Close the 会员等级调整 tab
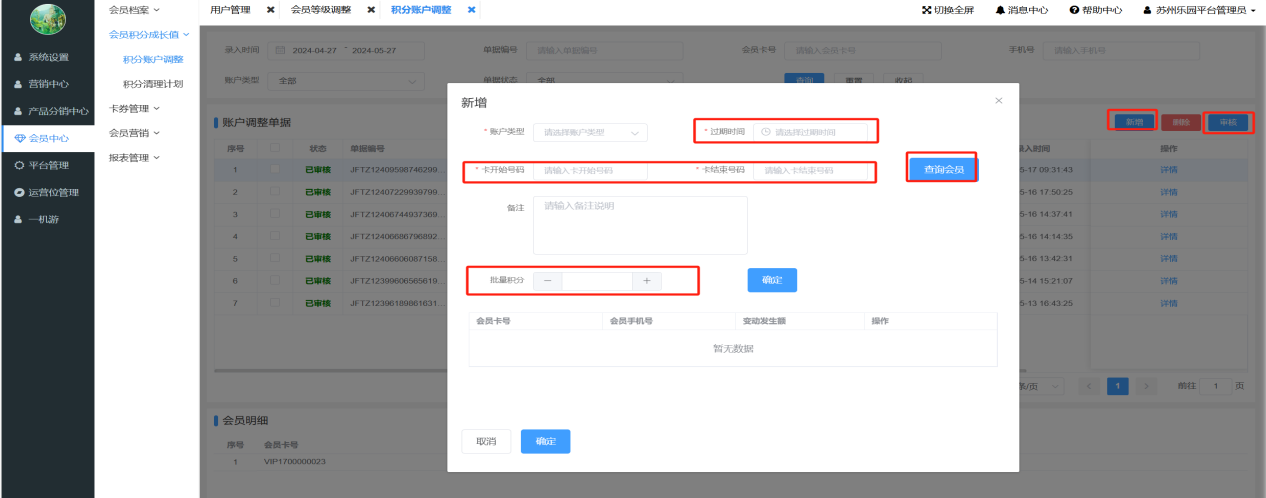 click(x=371, y=10)
